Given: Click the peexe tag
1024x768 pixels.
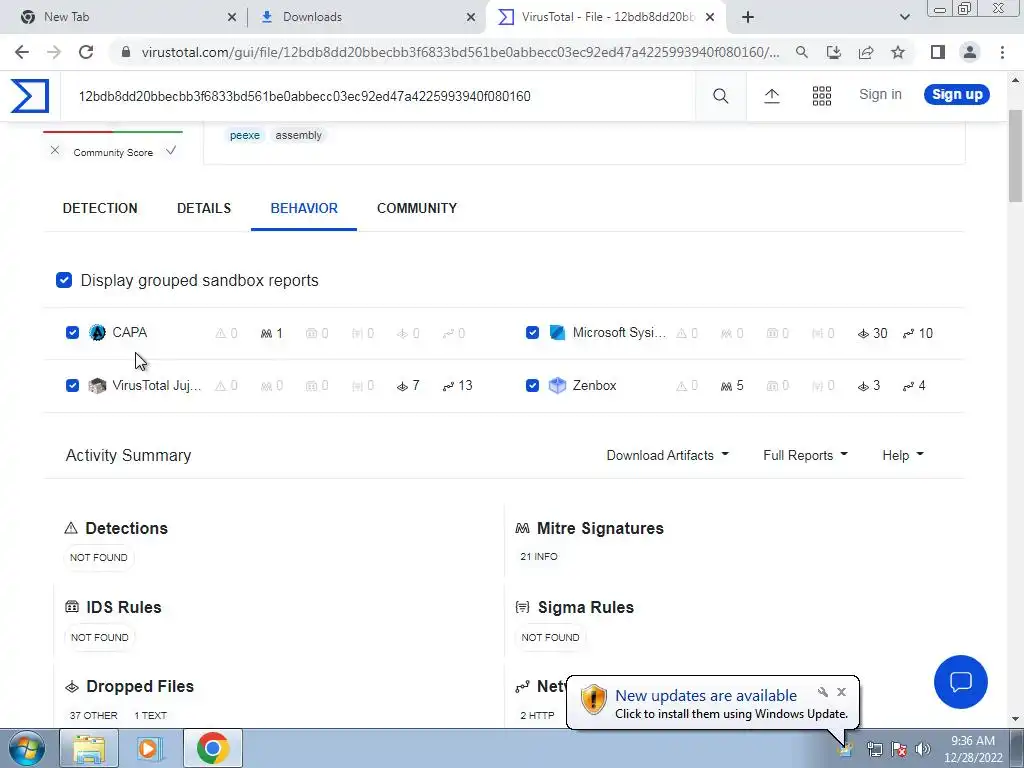Looking at the screenshot, I should point(245,135).
